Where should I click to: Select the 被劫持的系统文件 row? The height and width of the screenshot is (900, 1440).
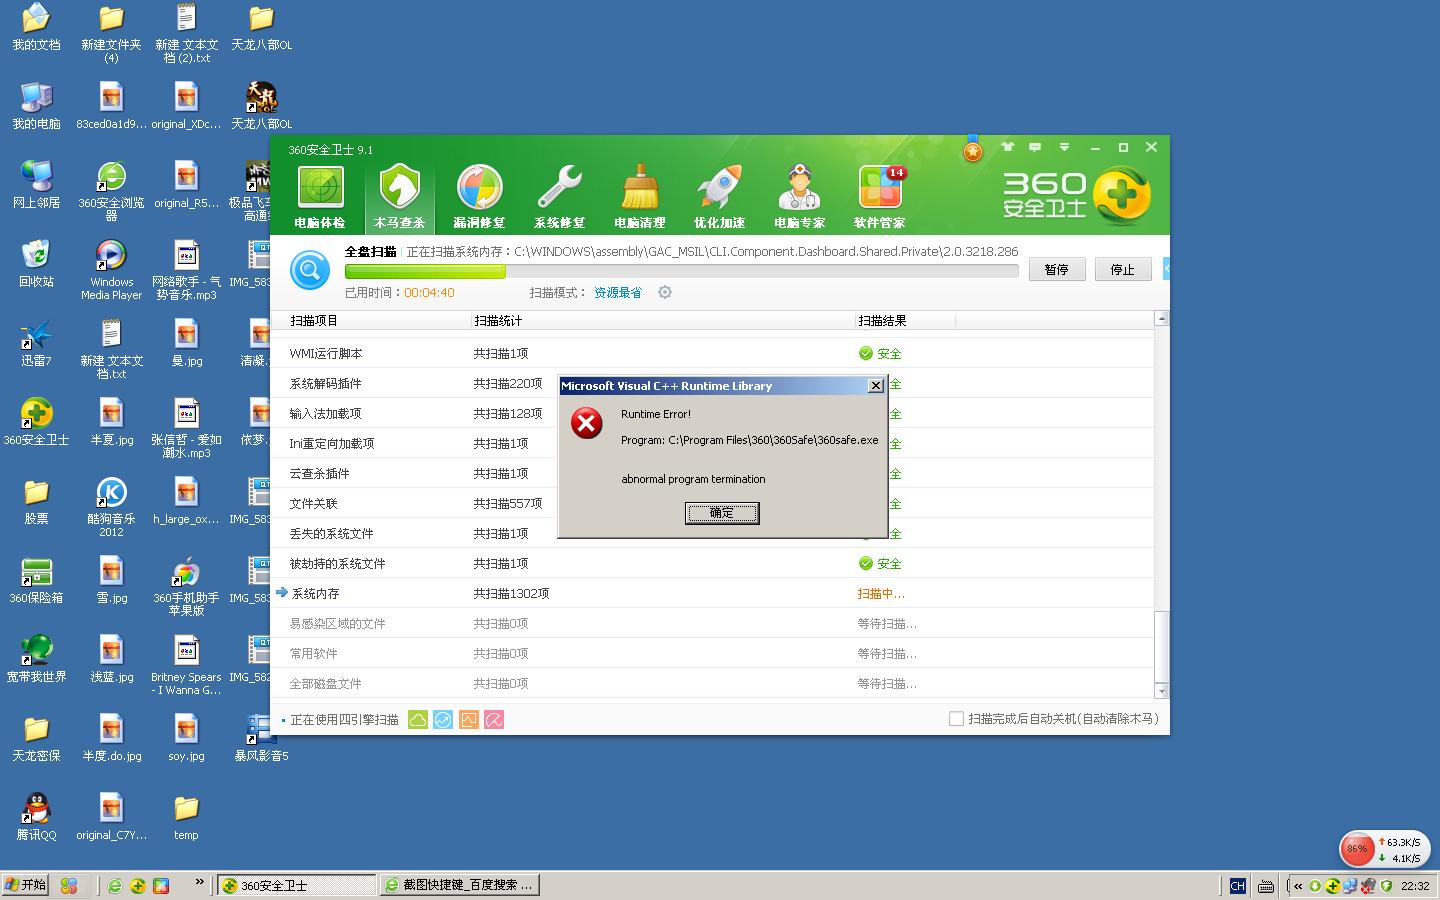click(x=712, y=563)
